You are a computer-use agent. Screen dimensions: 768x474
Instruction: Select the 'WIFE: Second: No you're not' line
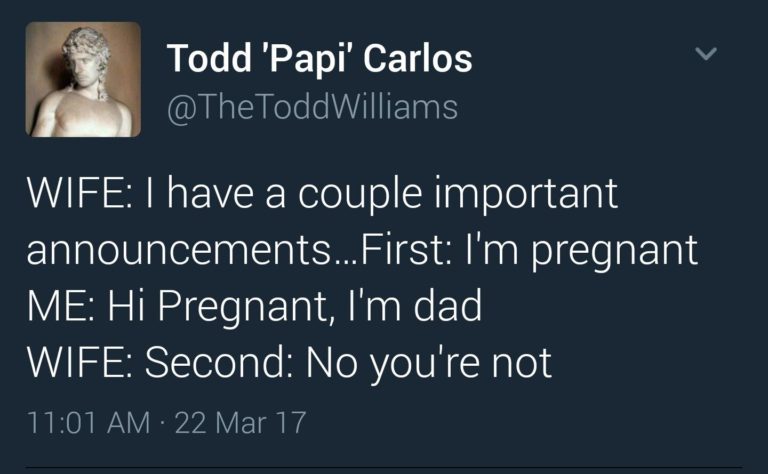click(x=289, y=363)
